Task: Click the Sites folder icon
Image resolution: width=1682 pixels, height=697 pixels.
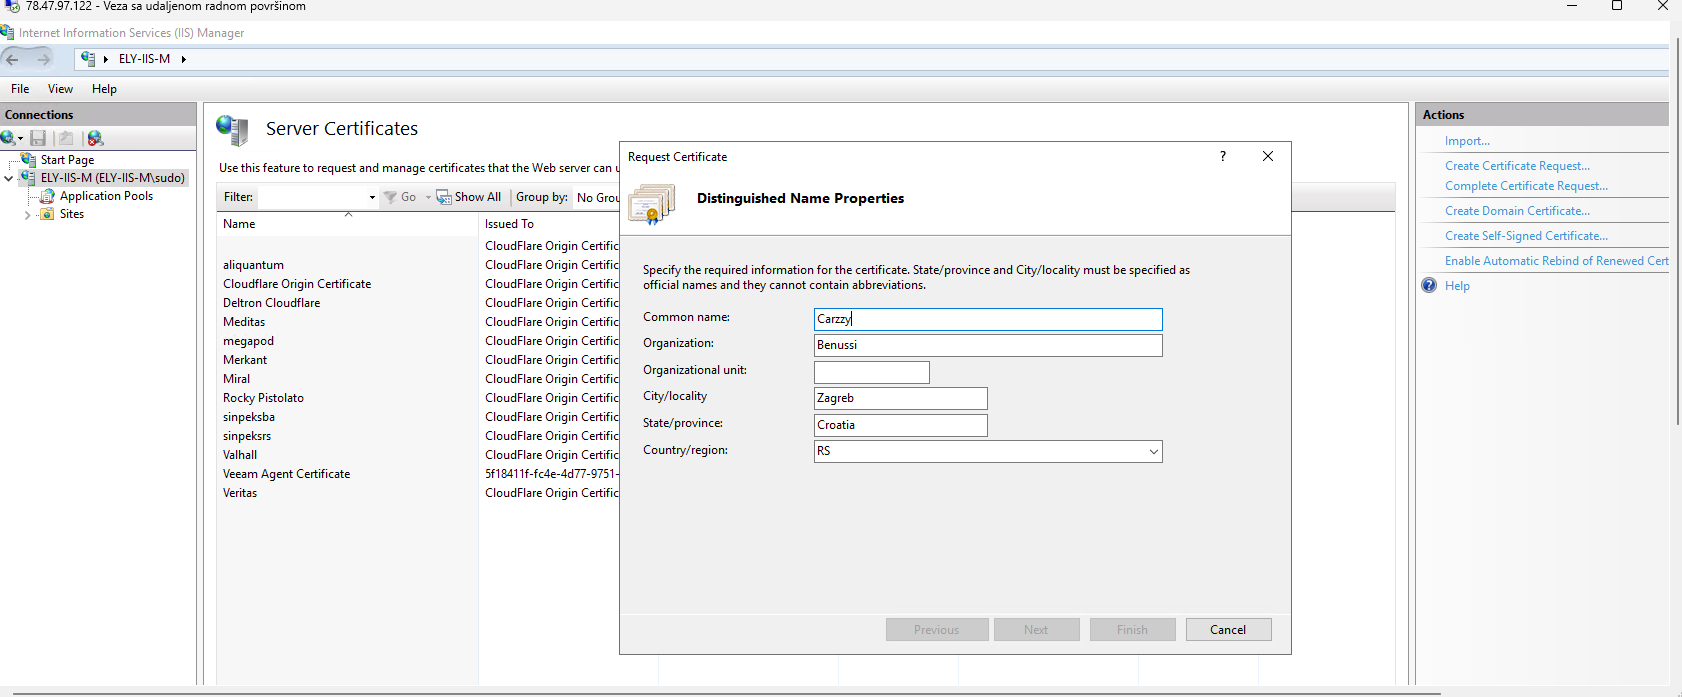Action: (47, 214)
